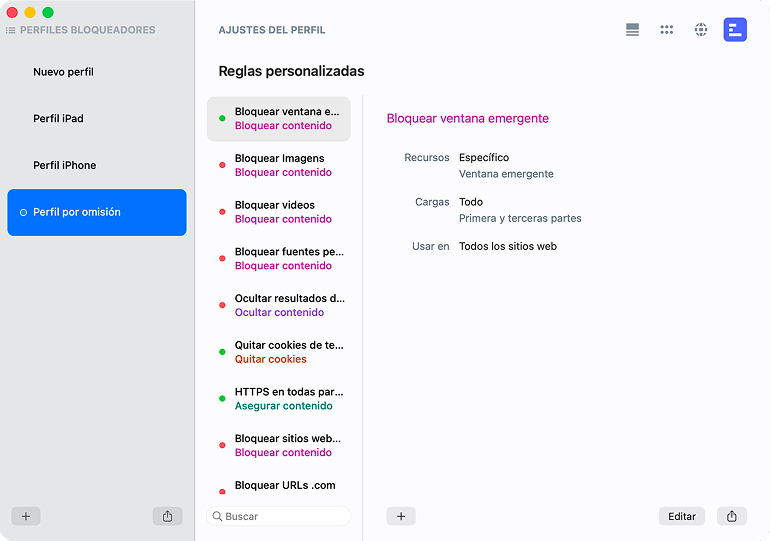770x541 pixels.
Task: Toggle status dot of Bloquear Imagens rule
Action: (x=222, y=165)
